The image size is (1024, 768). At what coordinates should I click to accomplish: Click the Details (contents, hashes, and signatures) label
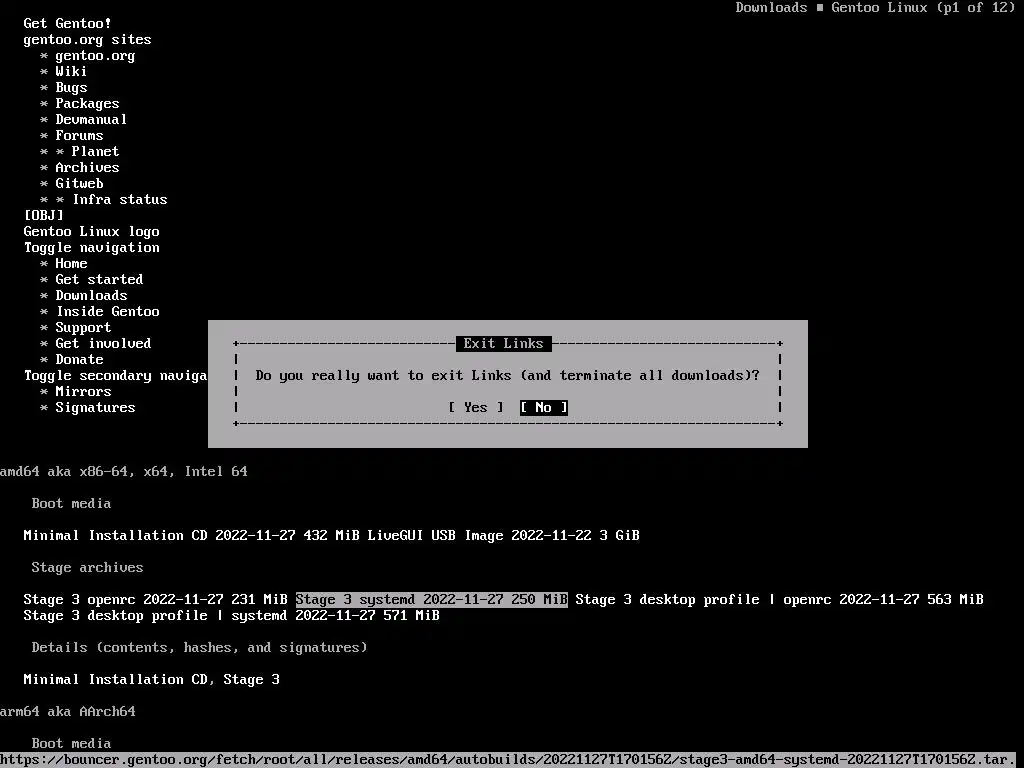point(199,647)
